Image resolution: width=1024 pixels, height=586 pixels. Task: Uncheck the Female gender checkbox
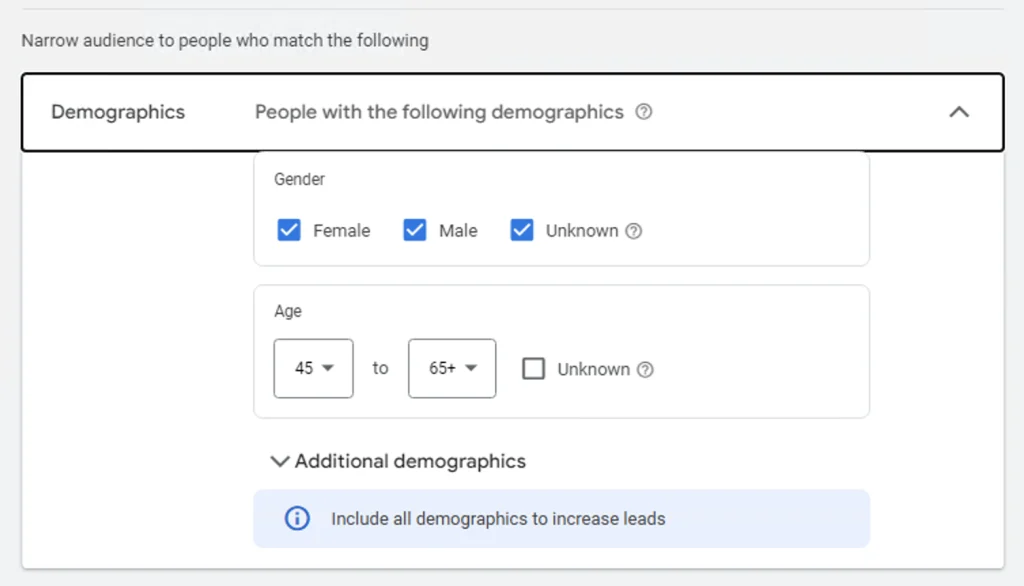point(289,230)
